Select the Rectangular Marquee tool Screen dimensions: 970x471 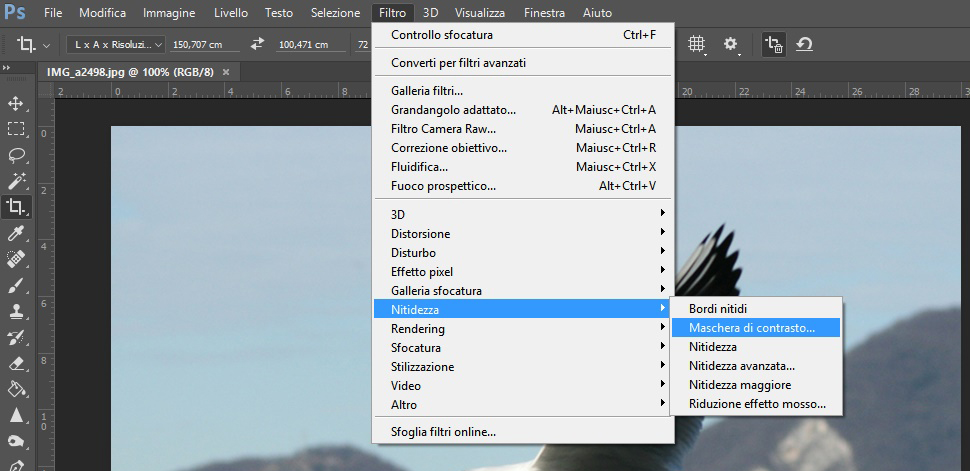pos(15,129)
